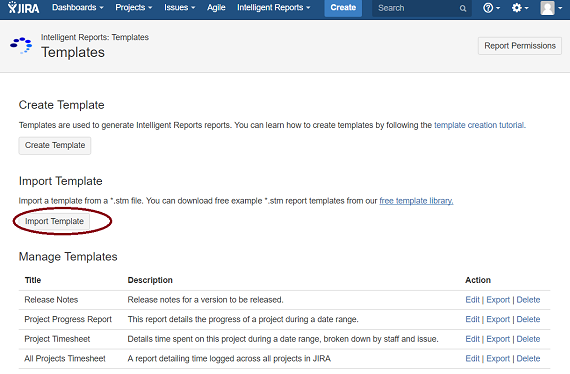Delete the Project Progress Report template
This screenshot has width=570, height=374.
(528, 319)
